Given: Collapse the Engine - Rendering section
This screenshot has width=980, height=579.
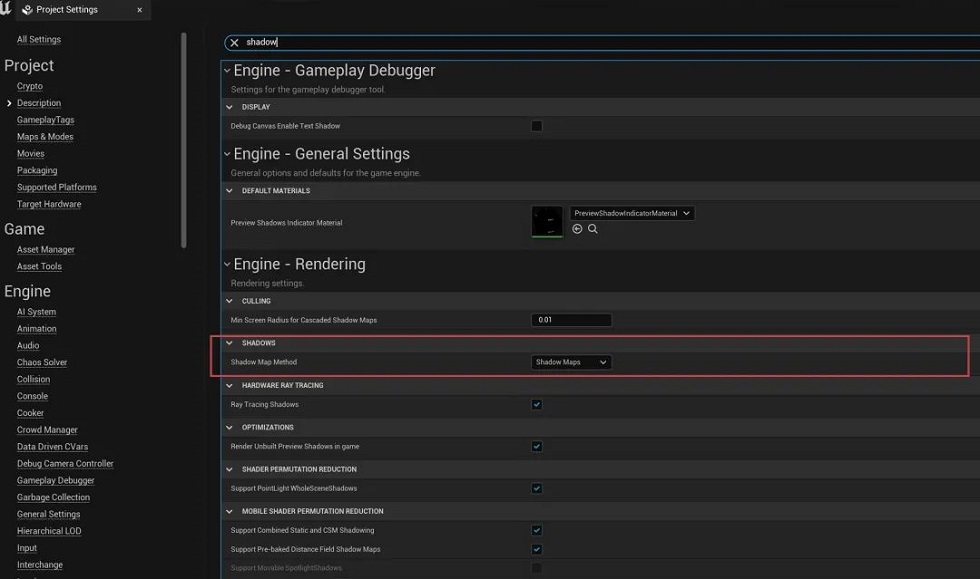Looking at the screenshot, I should point(228,265).
